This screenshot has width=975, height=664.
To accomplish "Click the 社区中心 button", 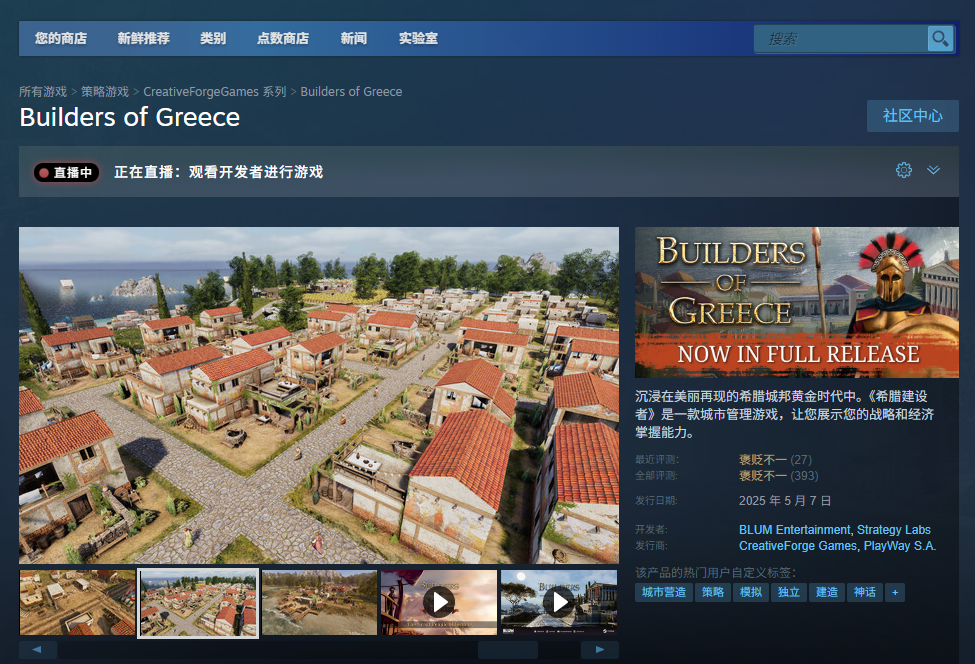I will coord(912,116).
